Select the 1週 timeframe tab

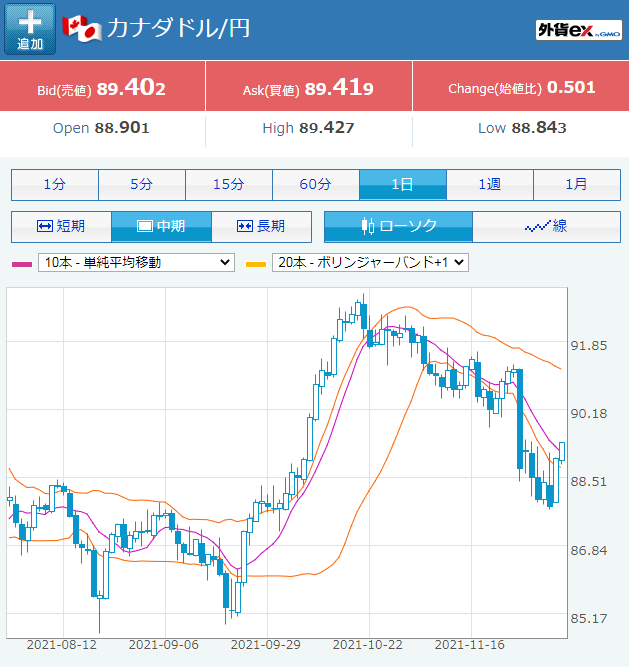[x=490, y=185]
